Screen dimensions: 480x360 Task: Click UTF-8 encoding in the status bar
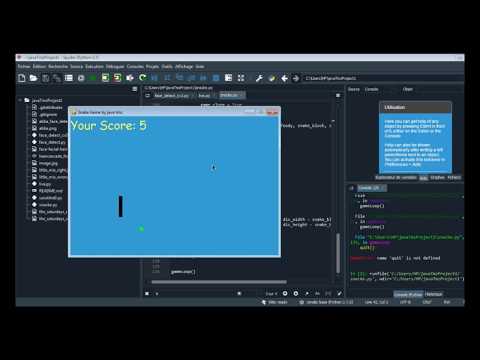405,302
